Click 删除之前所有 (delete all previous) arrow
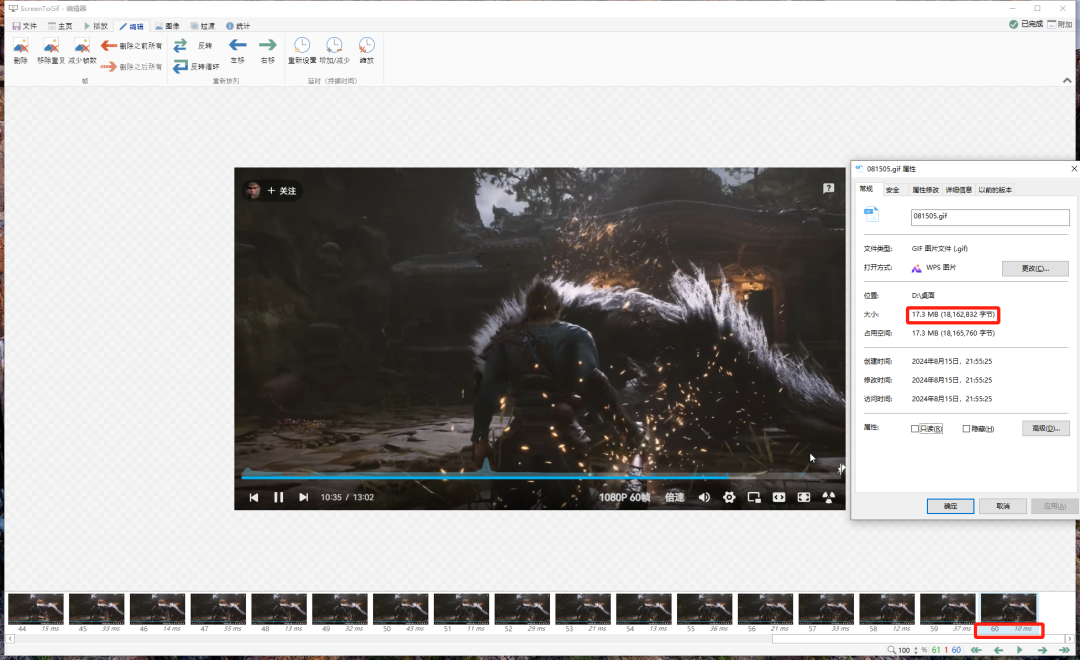The image size is (1080, 660). [x=109, y=45]
